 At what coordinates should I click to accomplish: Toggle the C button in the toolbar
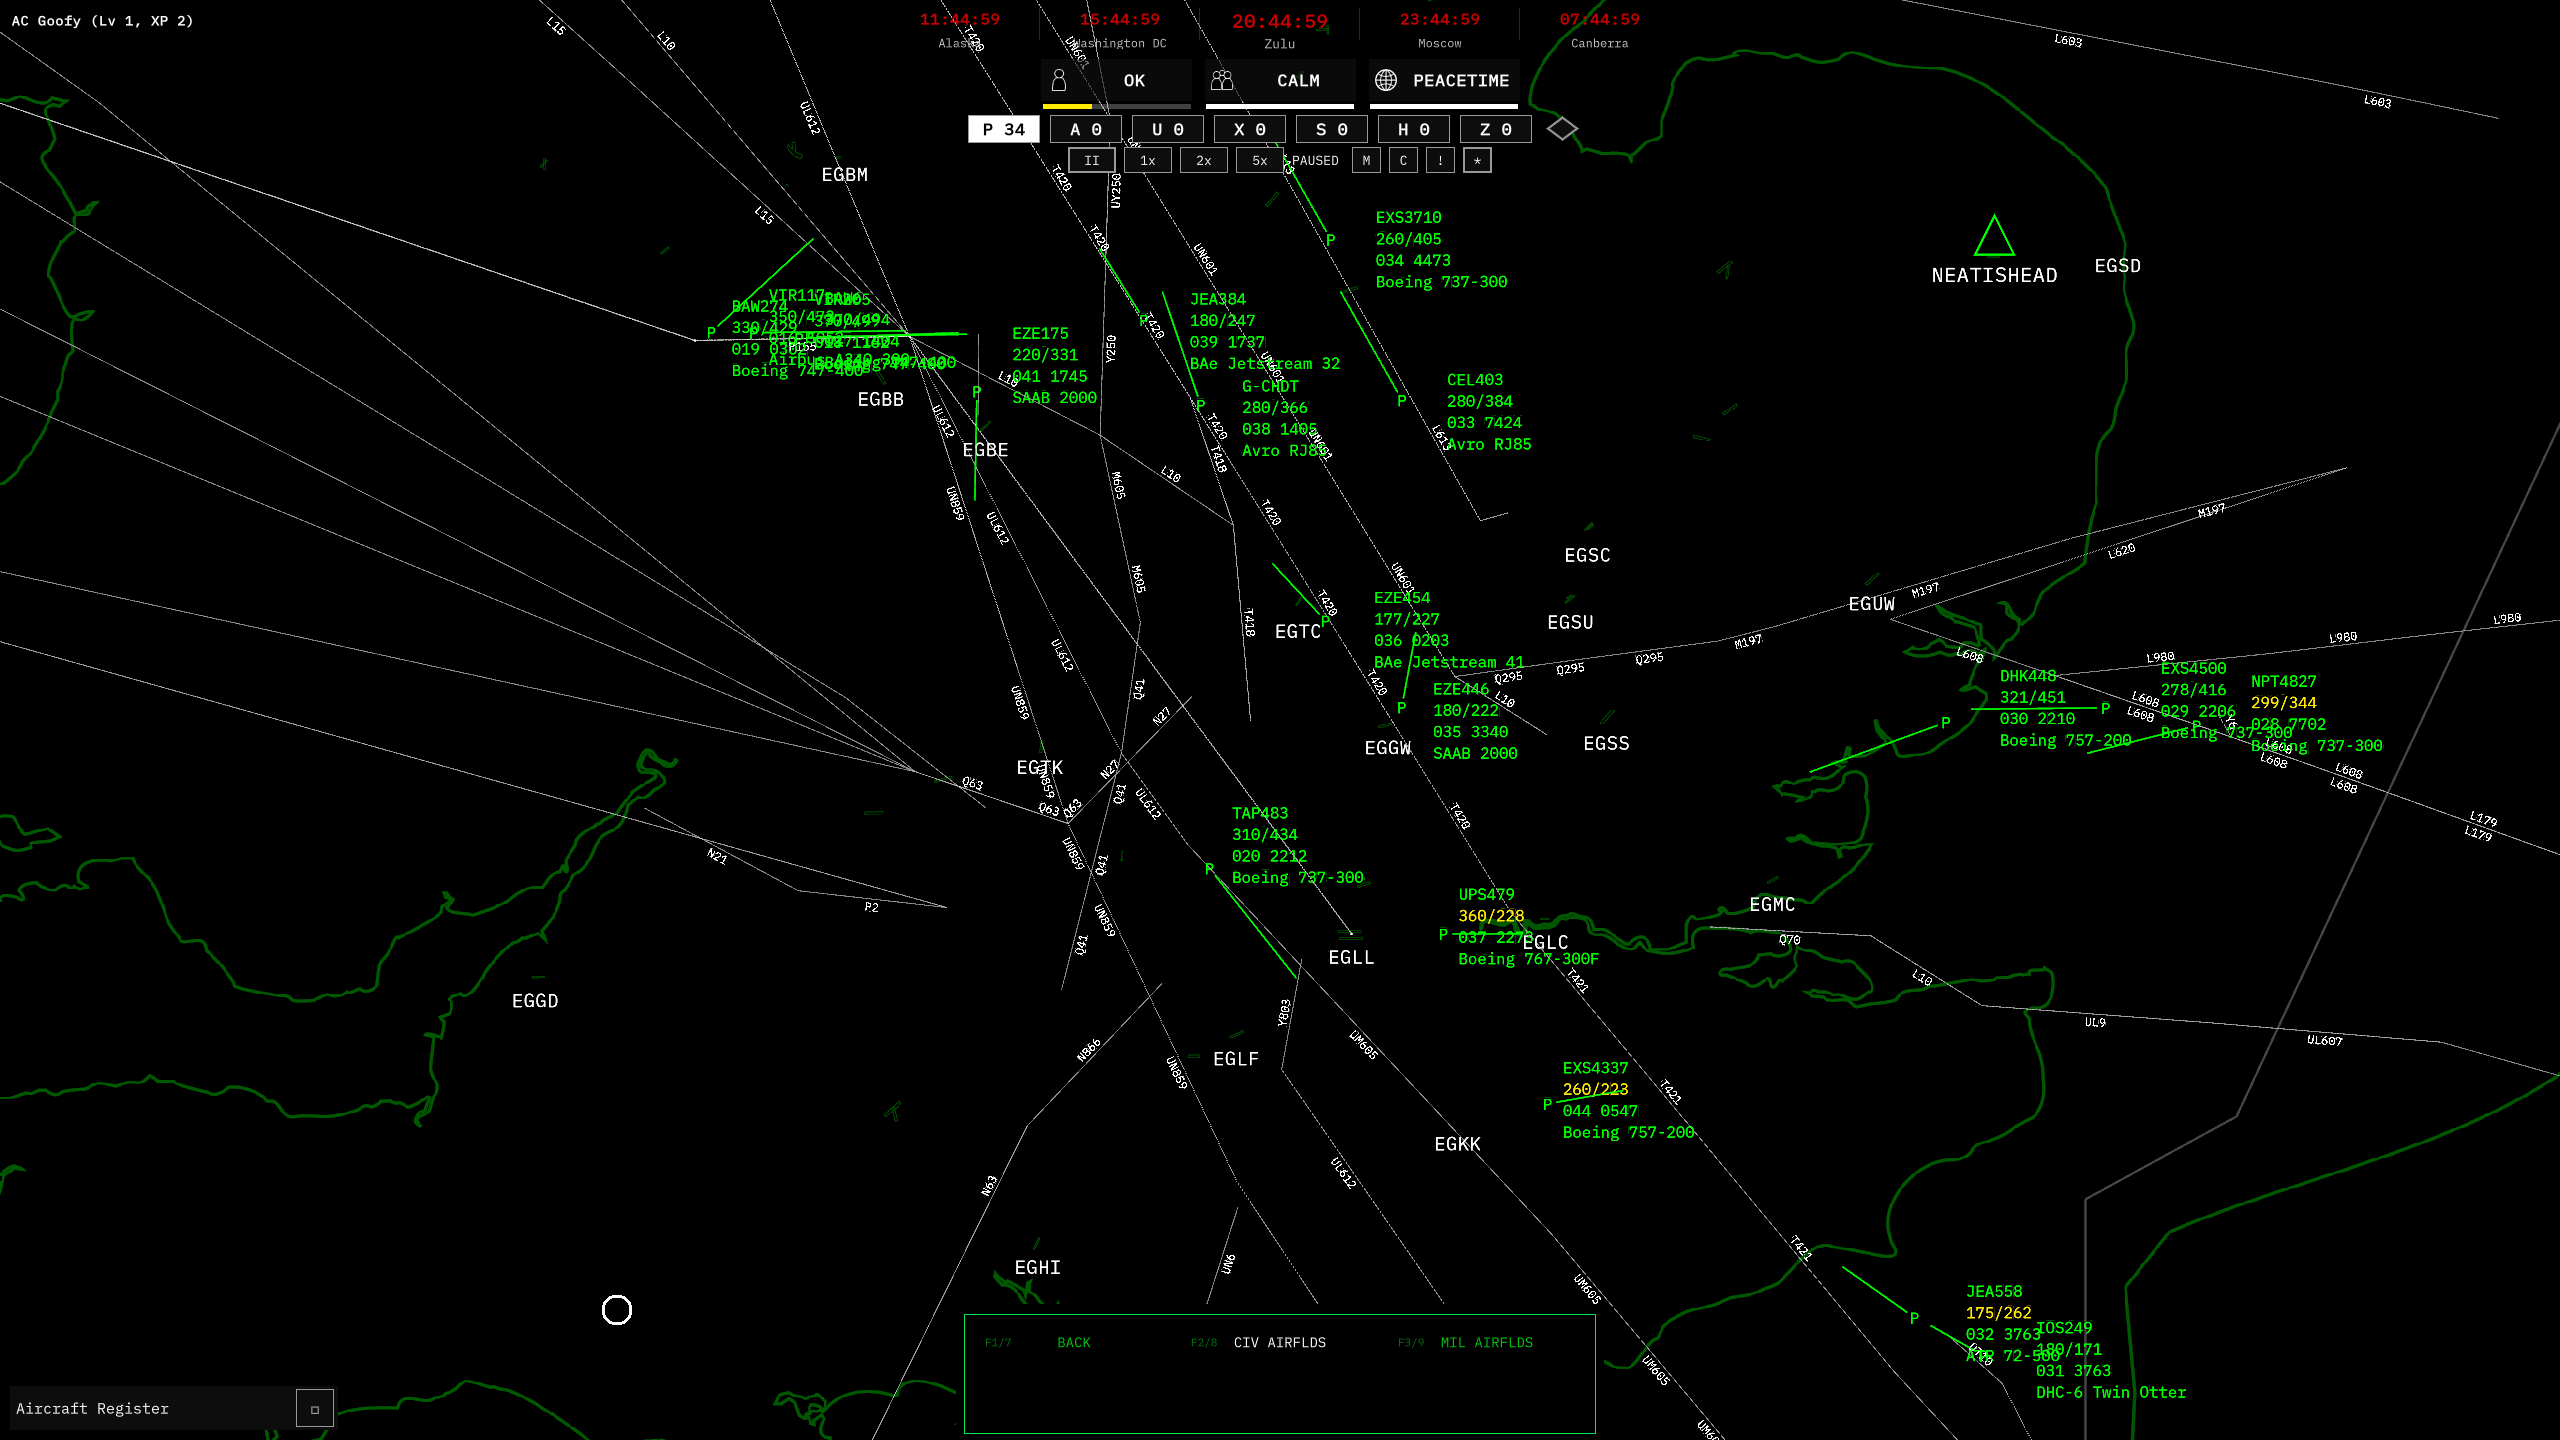coord(1403,160)
